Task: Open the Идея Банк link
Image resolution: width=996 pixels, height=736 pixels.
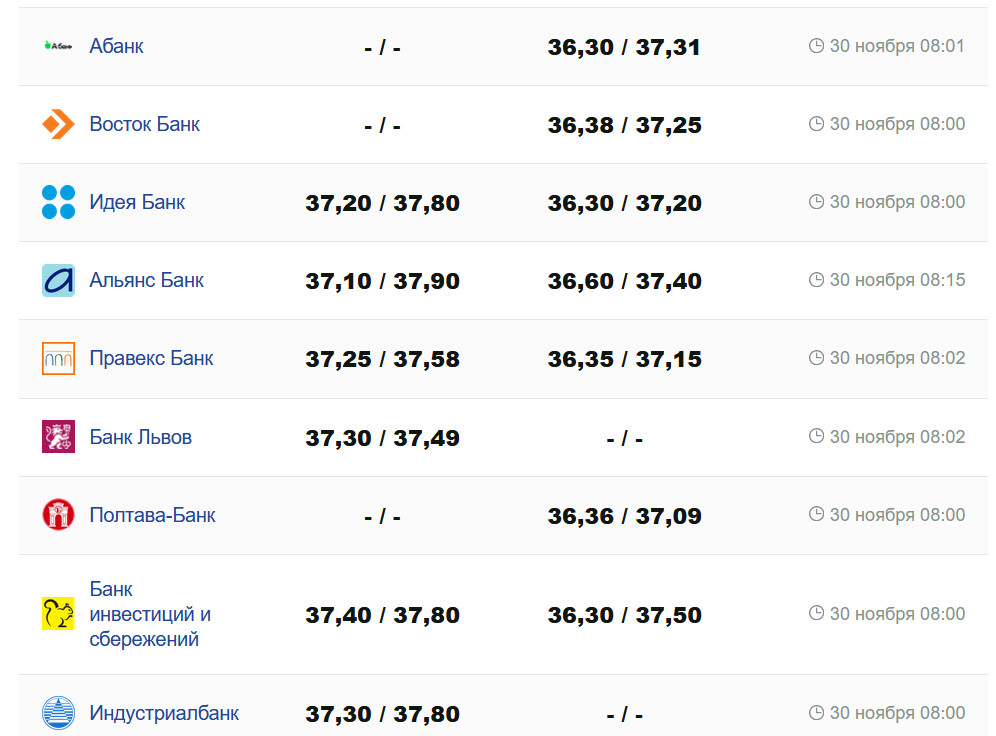Action: click(137, 202)
